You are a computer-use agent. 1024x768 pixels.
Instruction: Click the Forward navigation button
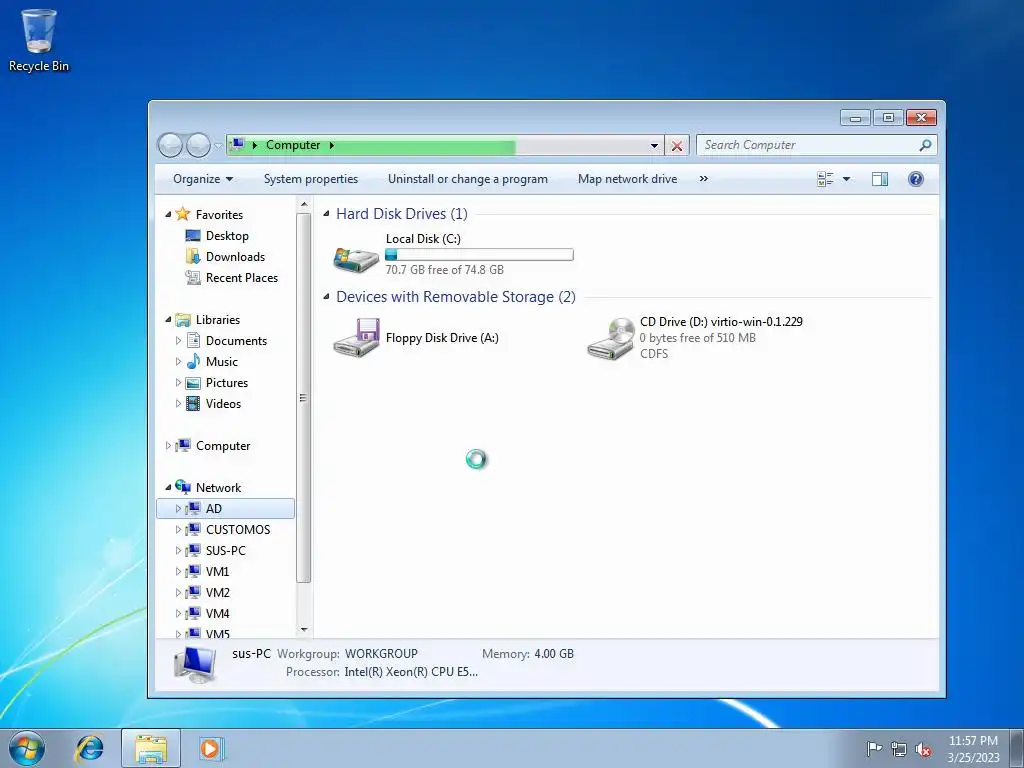[x=198, y=145]
